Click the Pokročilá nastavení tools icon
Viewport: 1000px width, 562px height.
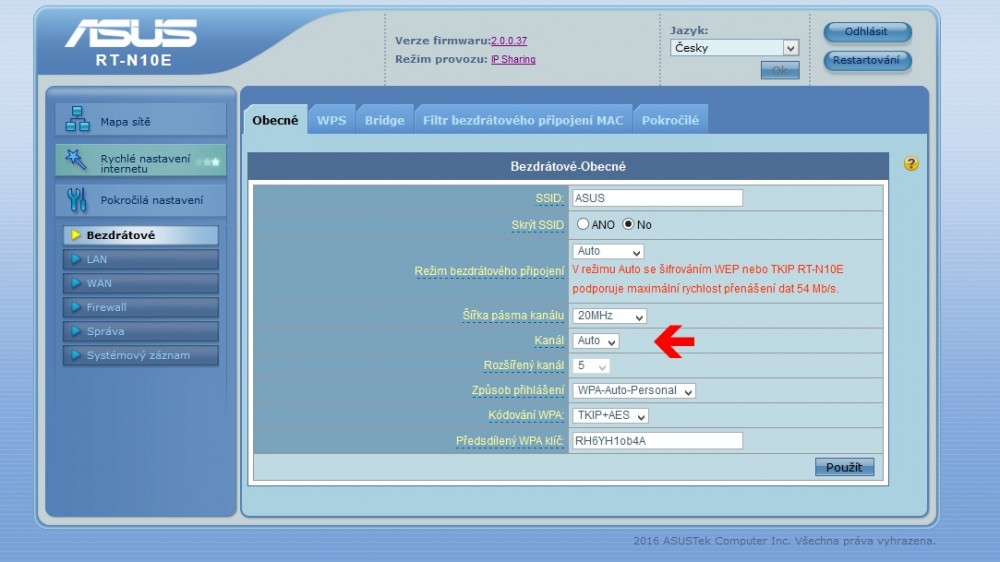pos(77,200)
